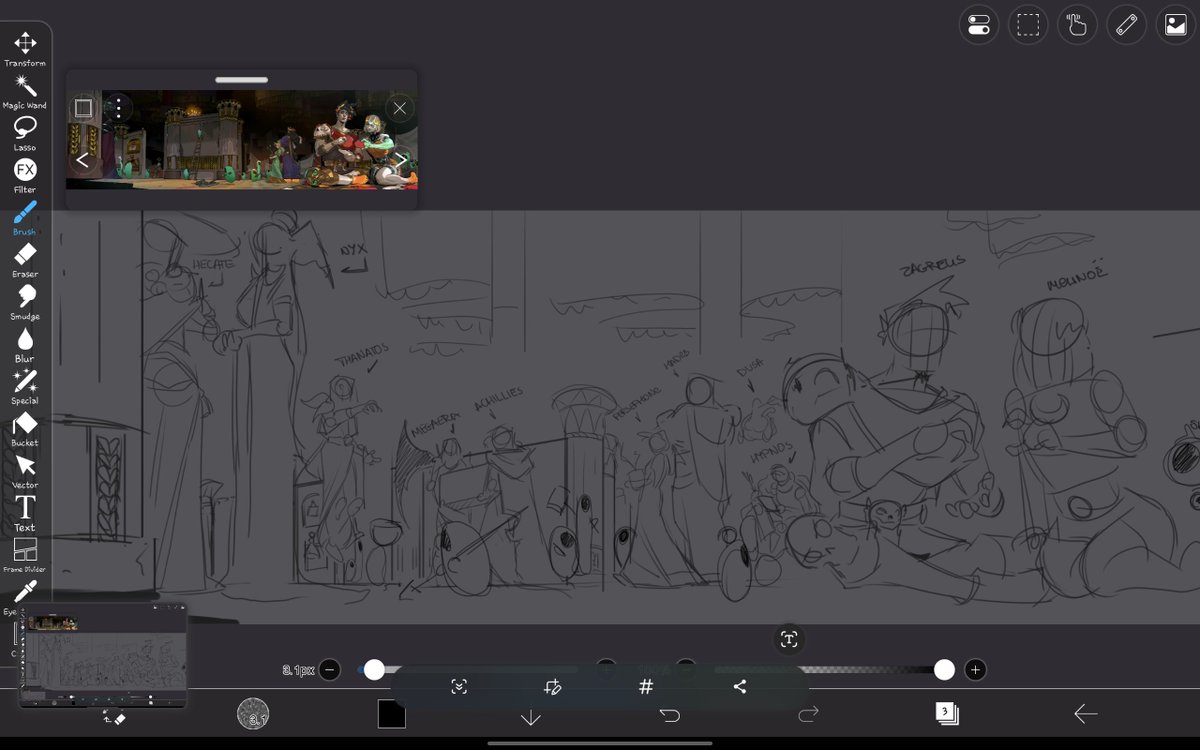Switch between brush and eraser
This screenshot has width=1200, height=750.
click(114, 717)
